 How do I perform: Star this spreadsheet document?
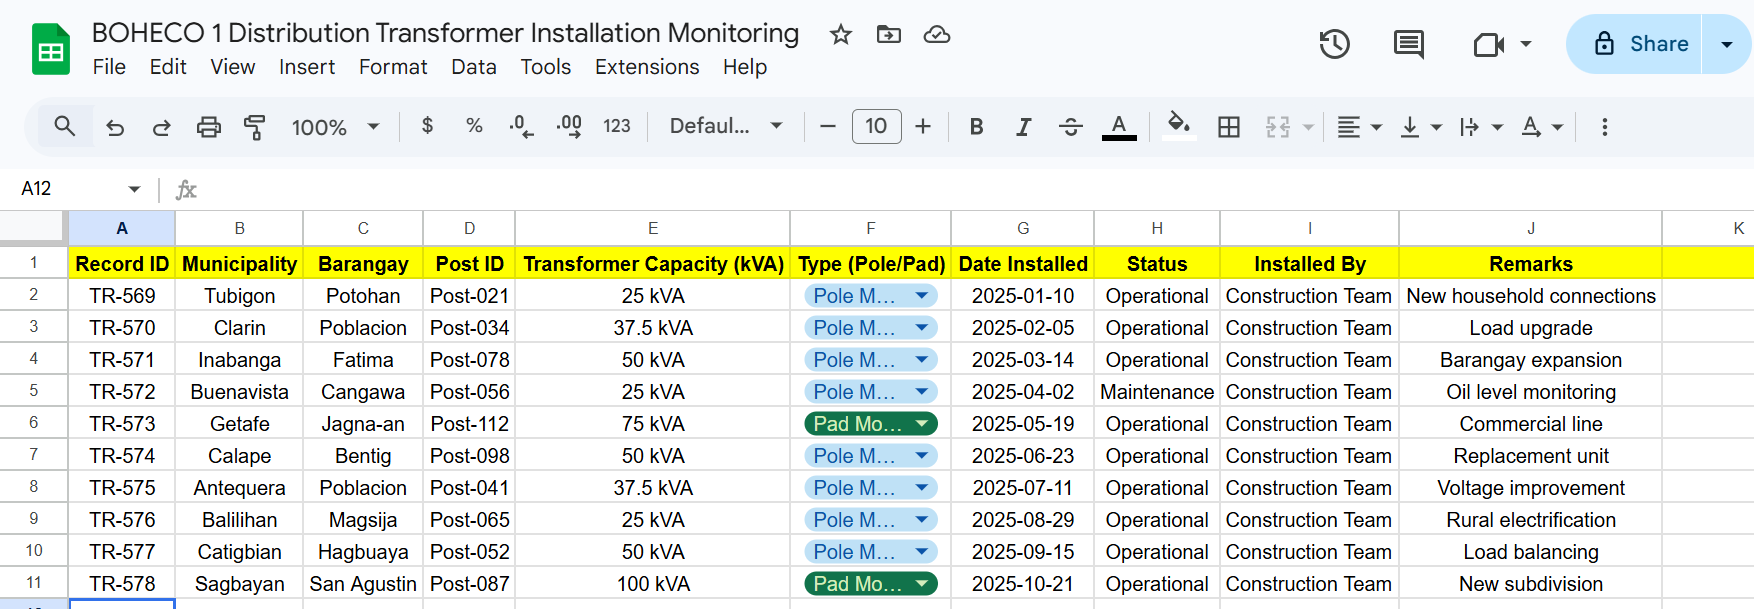pyautogui.click(x=840, y=35)
